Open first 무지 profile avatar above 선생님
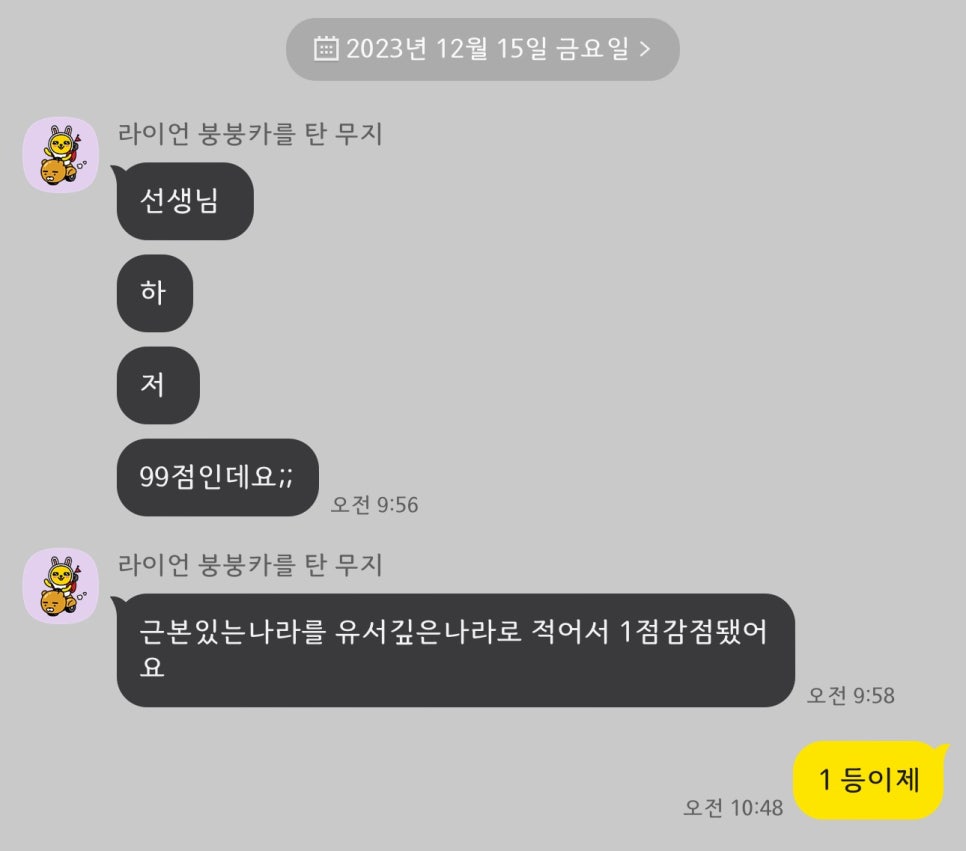The width and height of the screenshot is (966, 851). (x=60, y=155)
